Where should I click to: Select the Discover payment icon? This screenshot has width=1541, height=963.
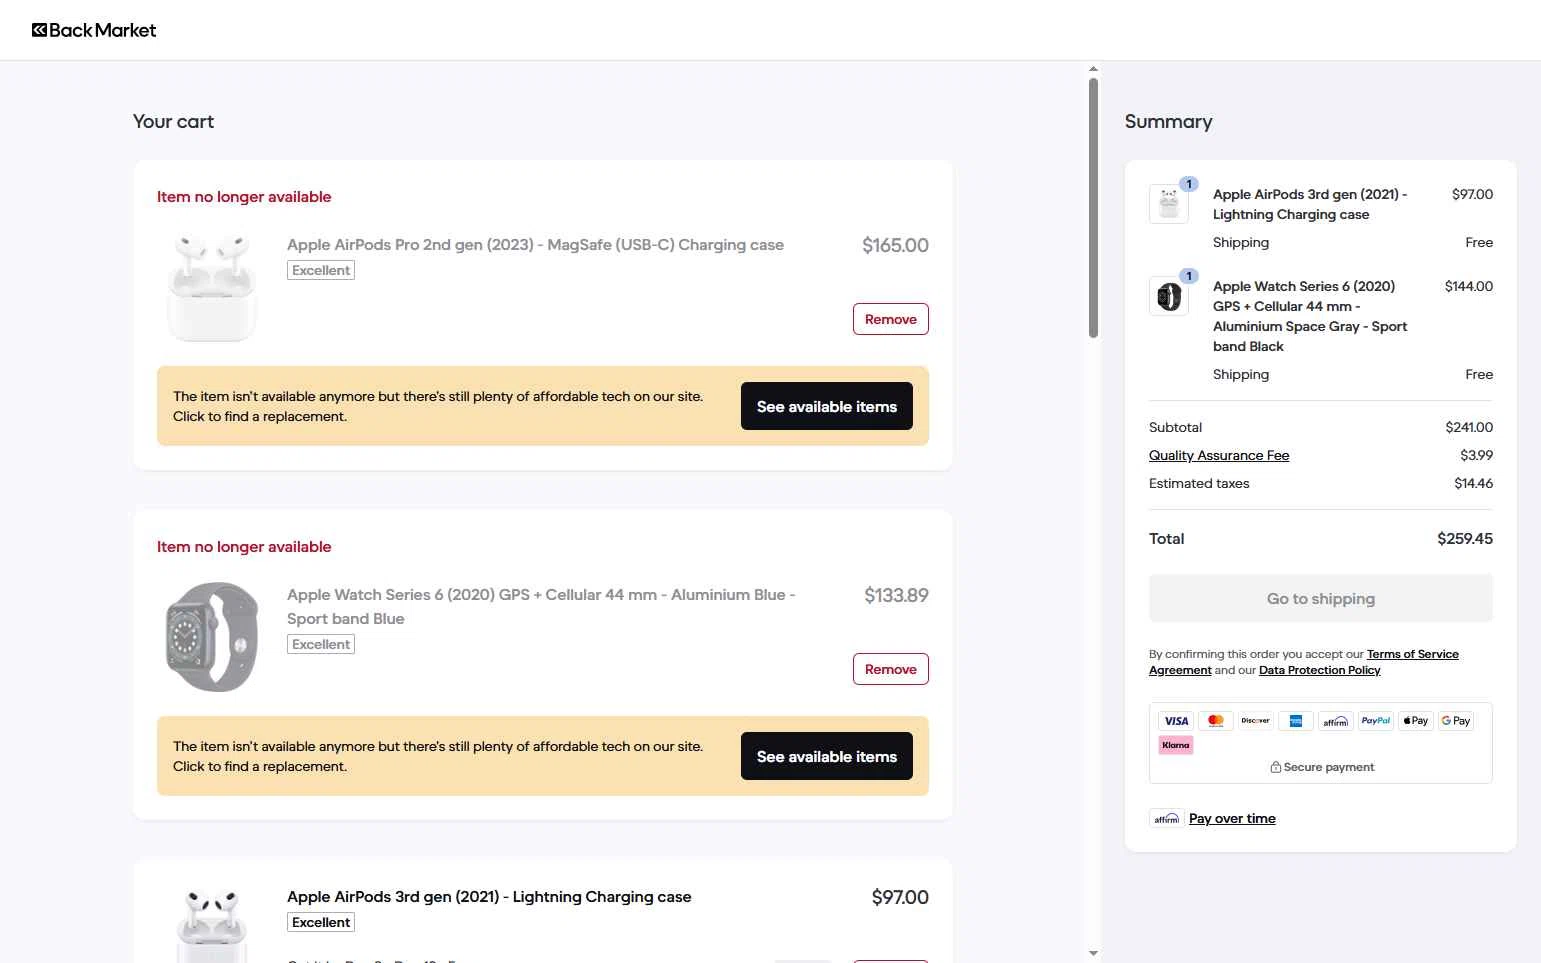[1256, 721]
